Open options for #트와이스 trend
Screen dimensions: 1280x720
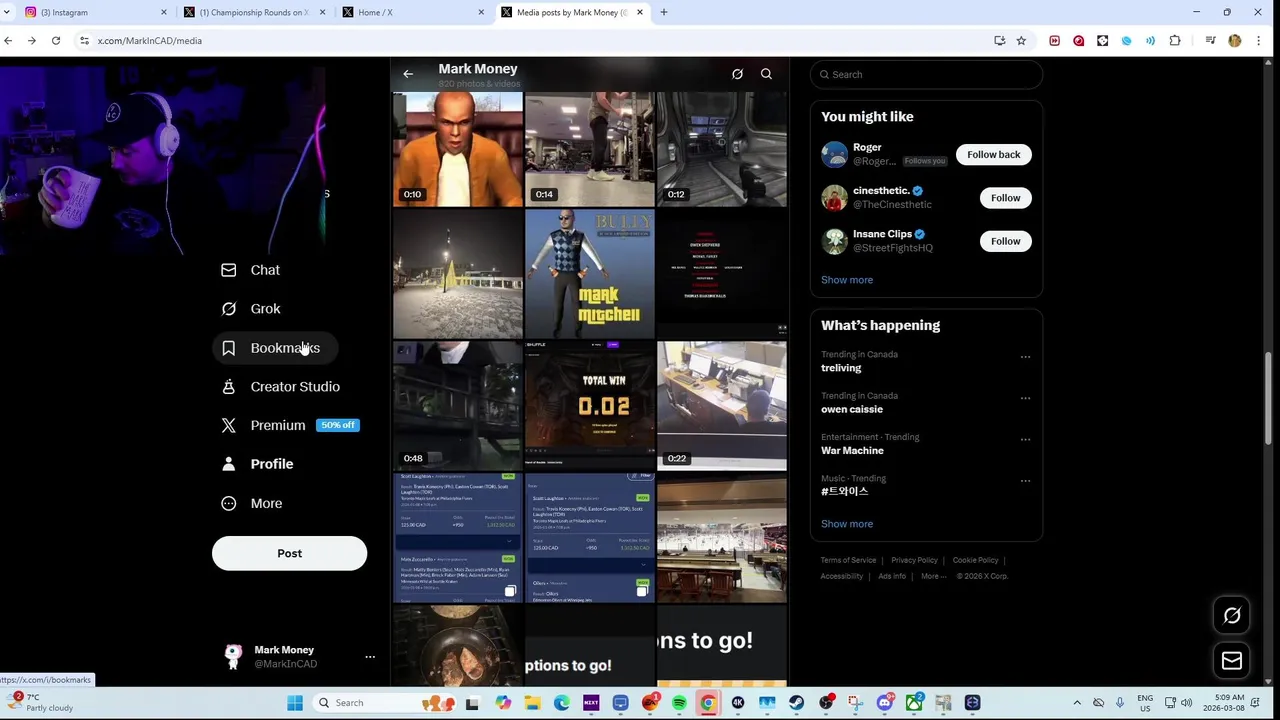(1025, 481)
